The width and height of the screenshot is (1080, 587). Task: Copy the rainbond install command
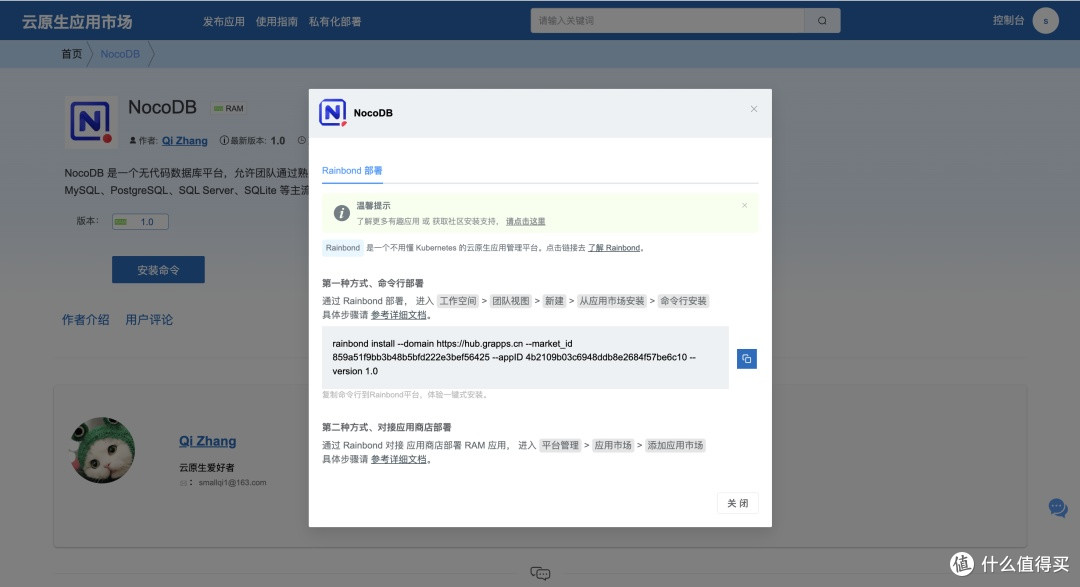(x=747, y=358)
